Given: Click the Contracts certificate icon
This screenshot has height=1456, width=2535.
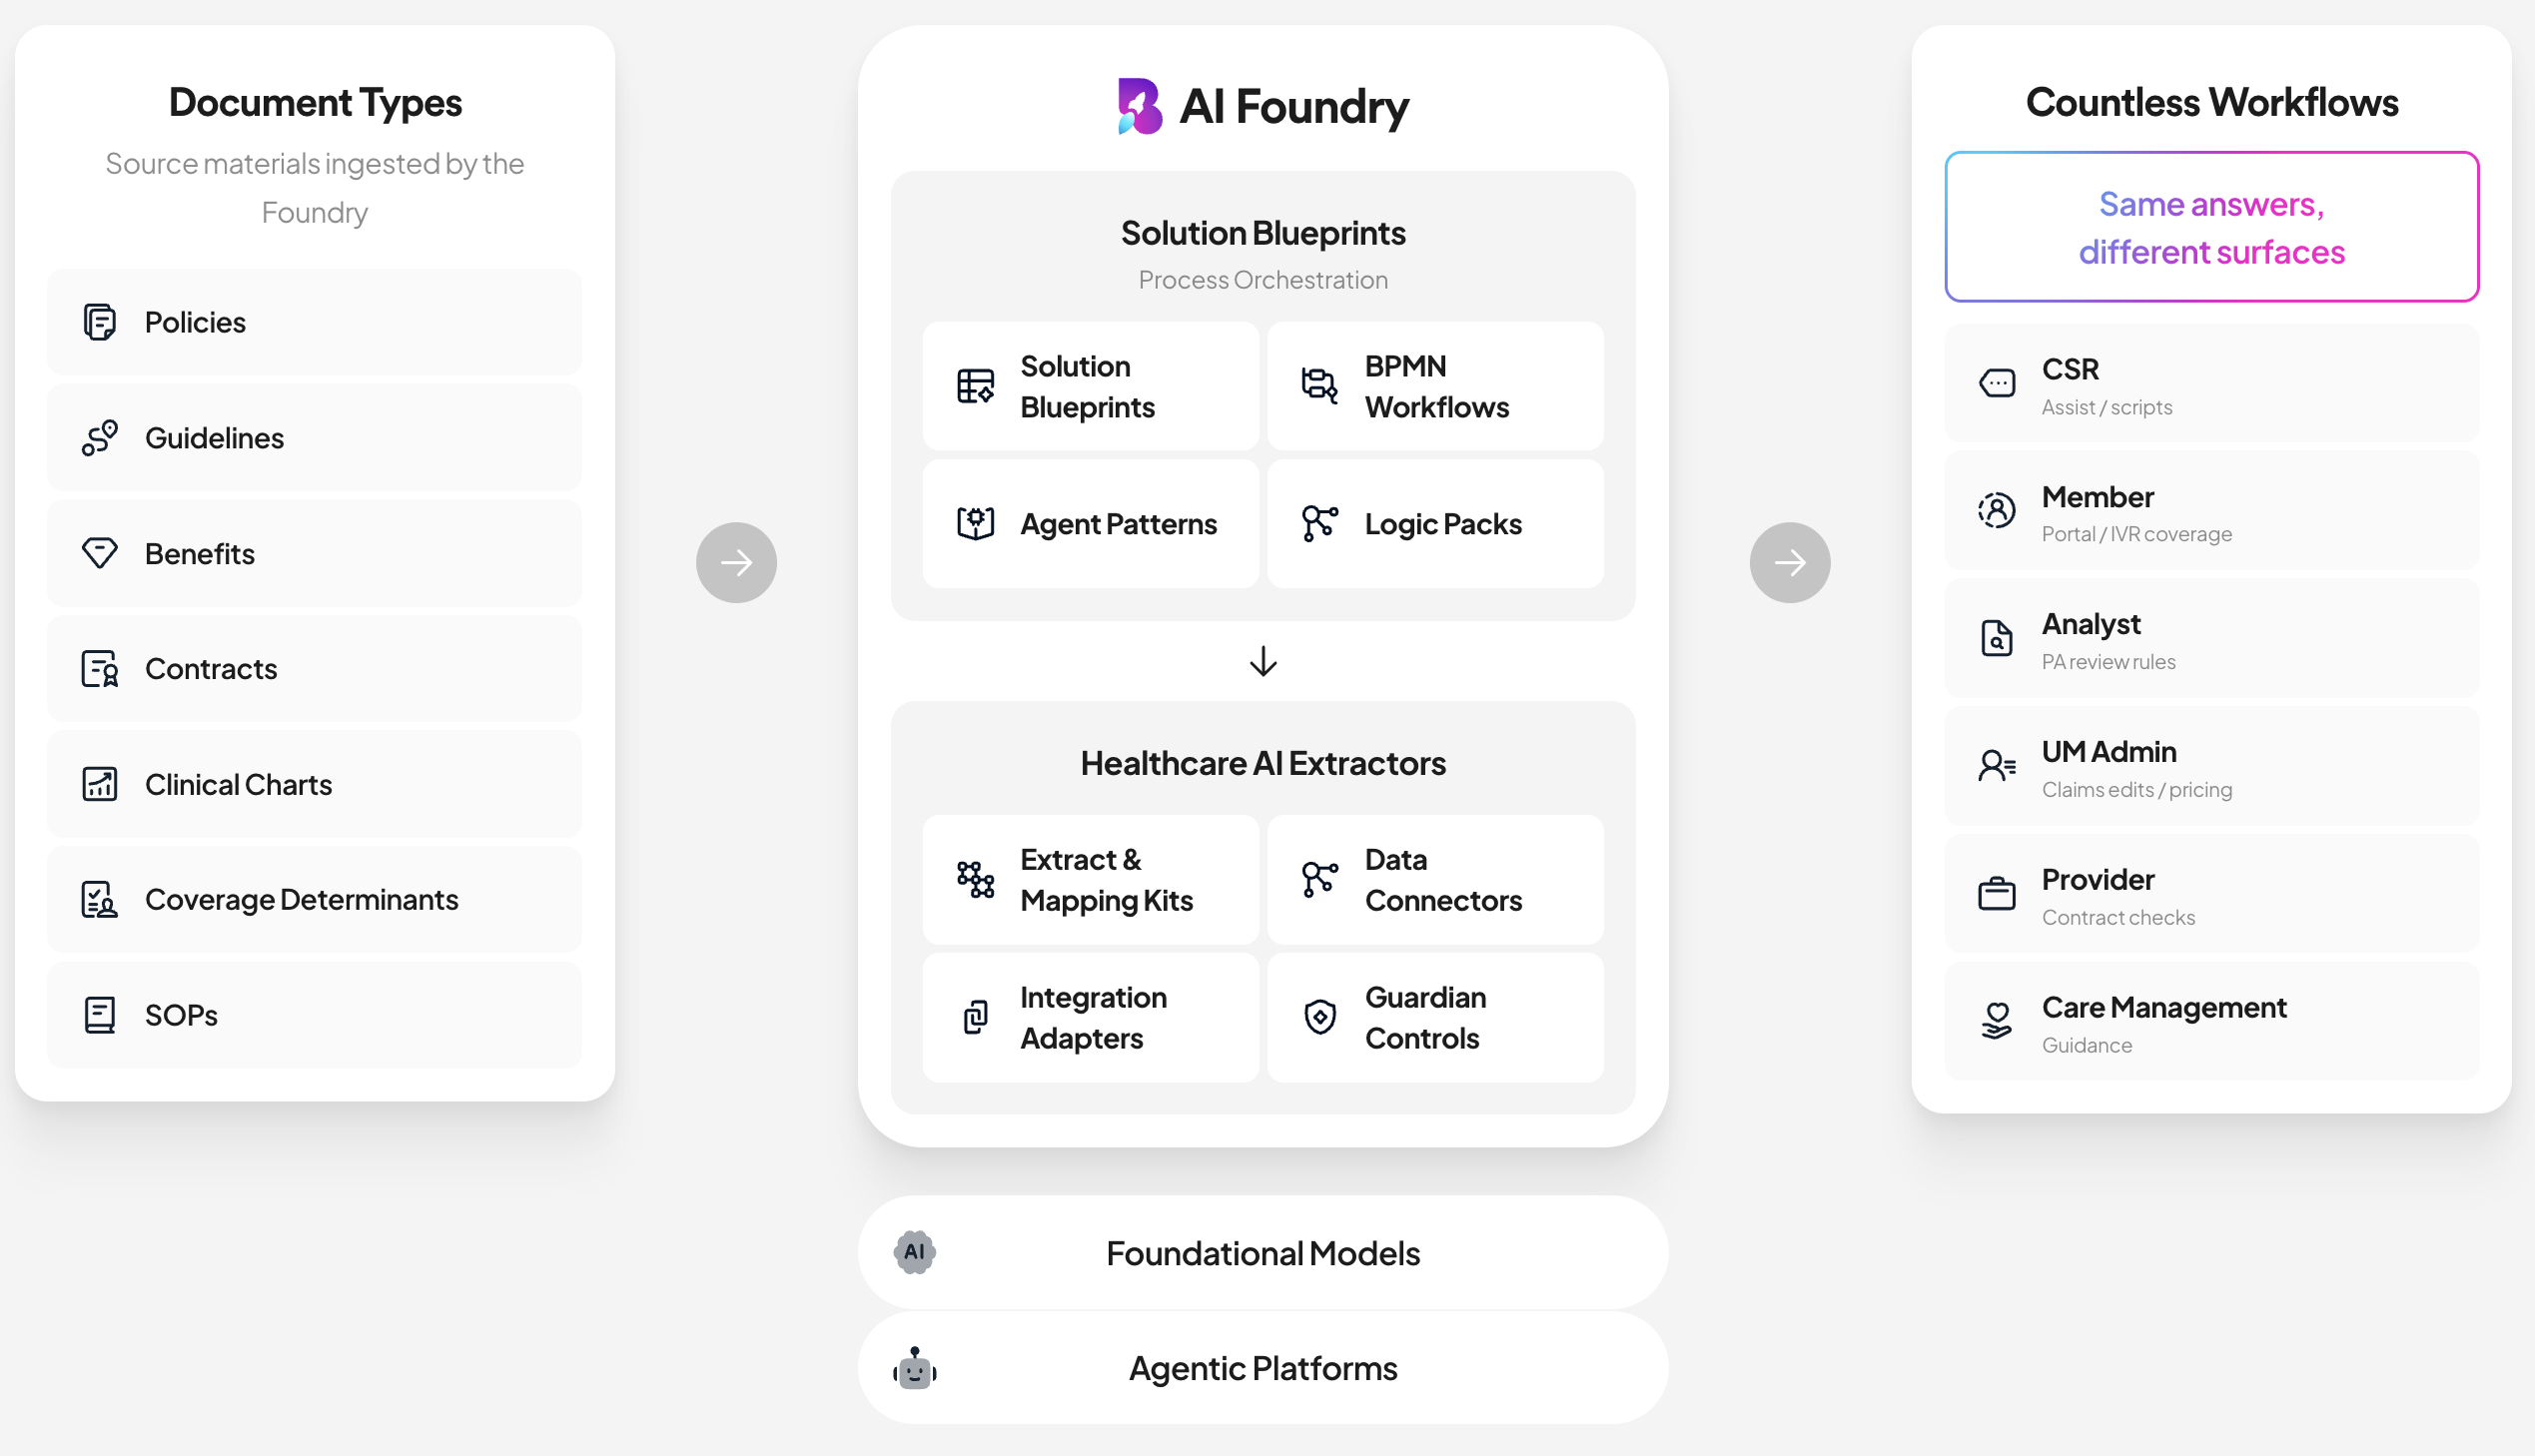Looking at the screenshot, I should coord(99,669).
